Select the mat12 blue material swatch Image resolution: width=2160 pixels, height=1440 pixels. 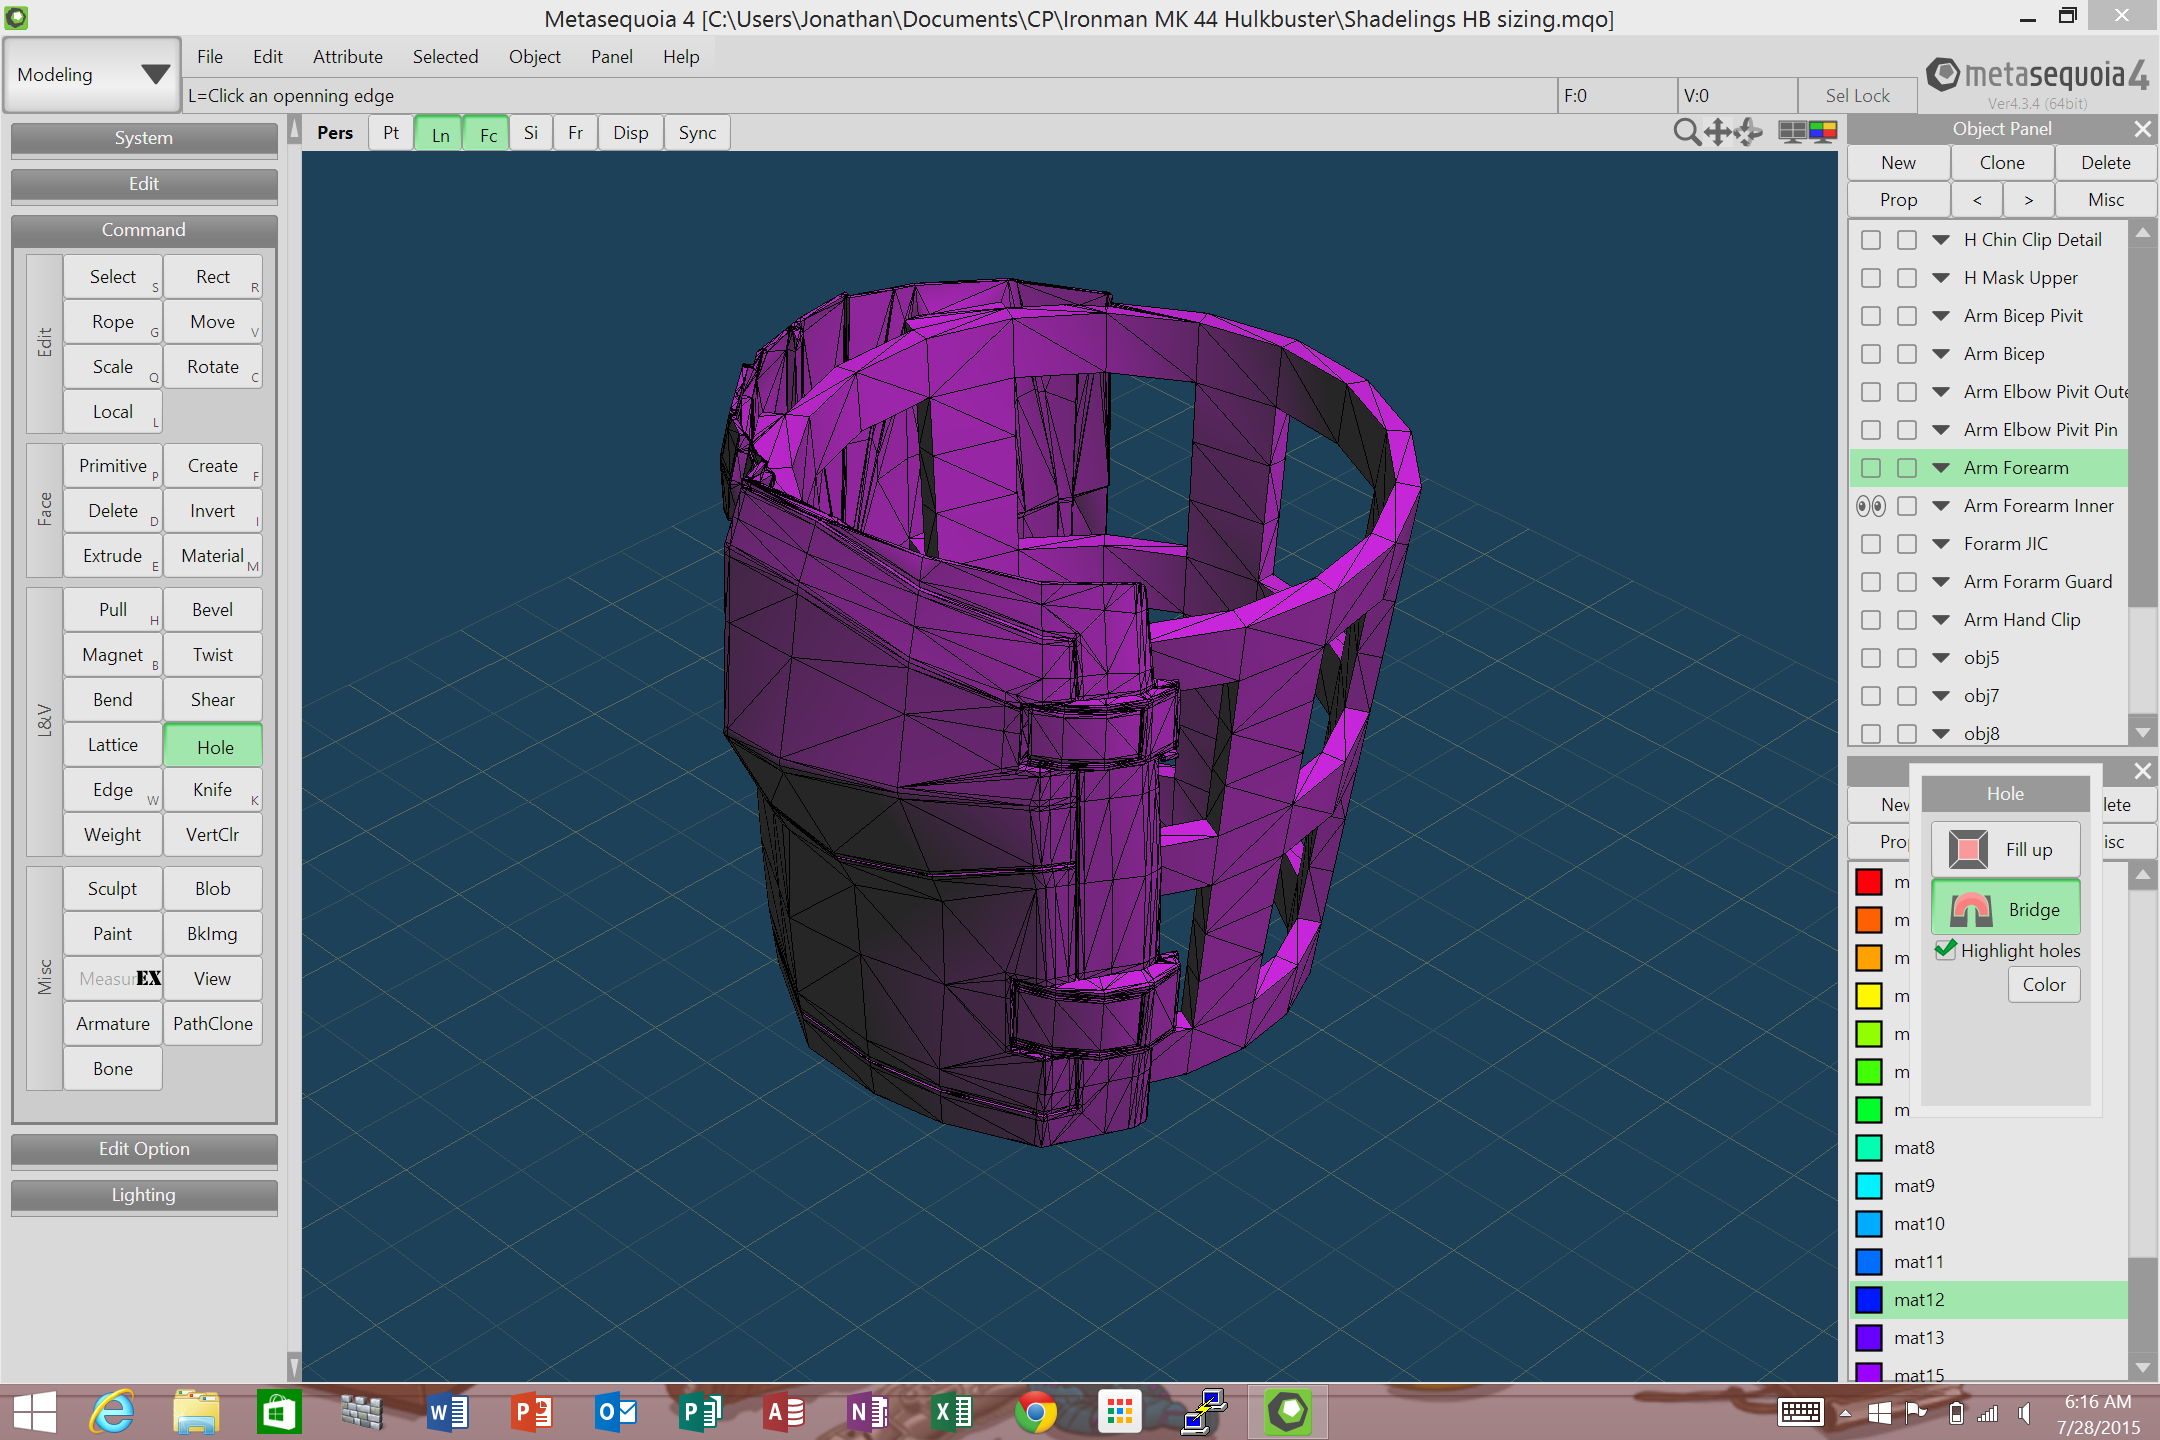coord(1869,1300)
